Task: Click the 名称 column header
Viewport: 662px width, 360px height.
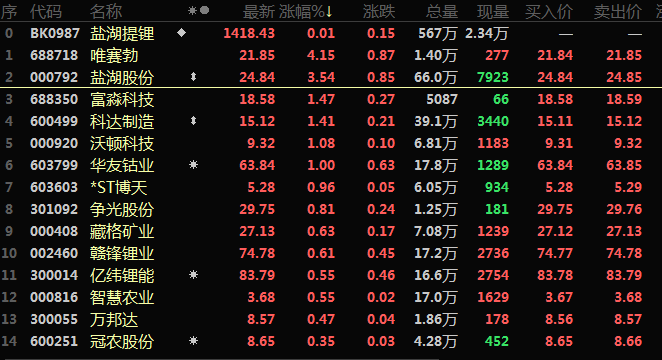Action: pyautogui.click(x=106, y=11)
